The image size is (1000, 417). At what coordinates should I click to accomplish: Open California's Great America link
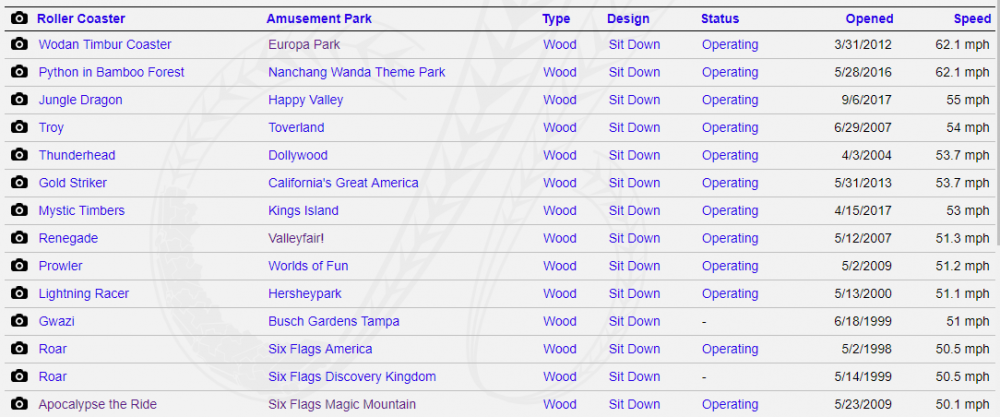(343, 183)
